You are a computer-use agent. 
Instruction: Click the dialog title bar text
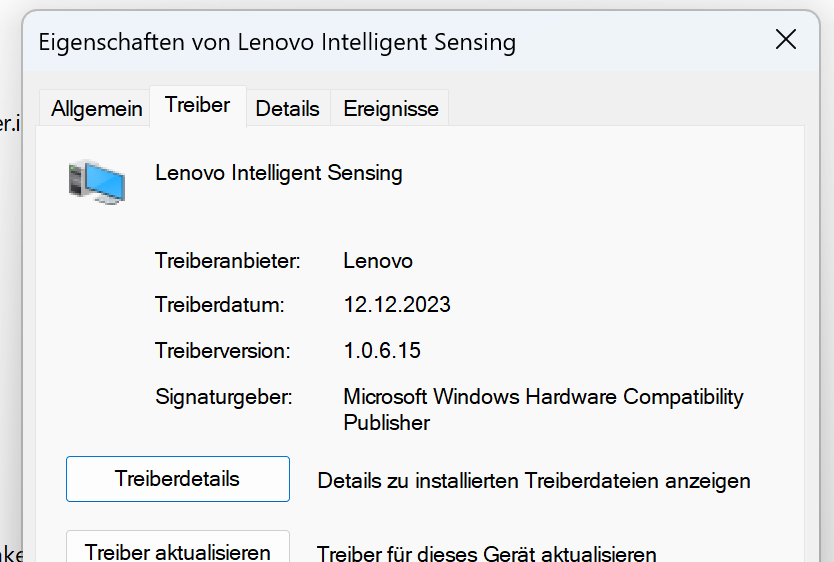277,42
